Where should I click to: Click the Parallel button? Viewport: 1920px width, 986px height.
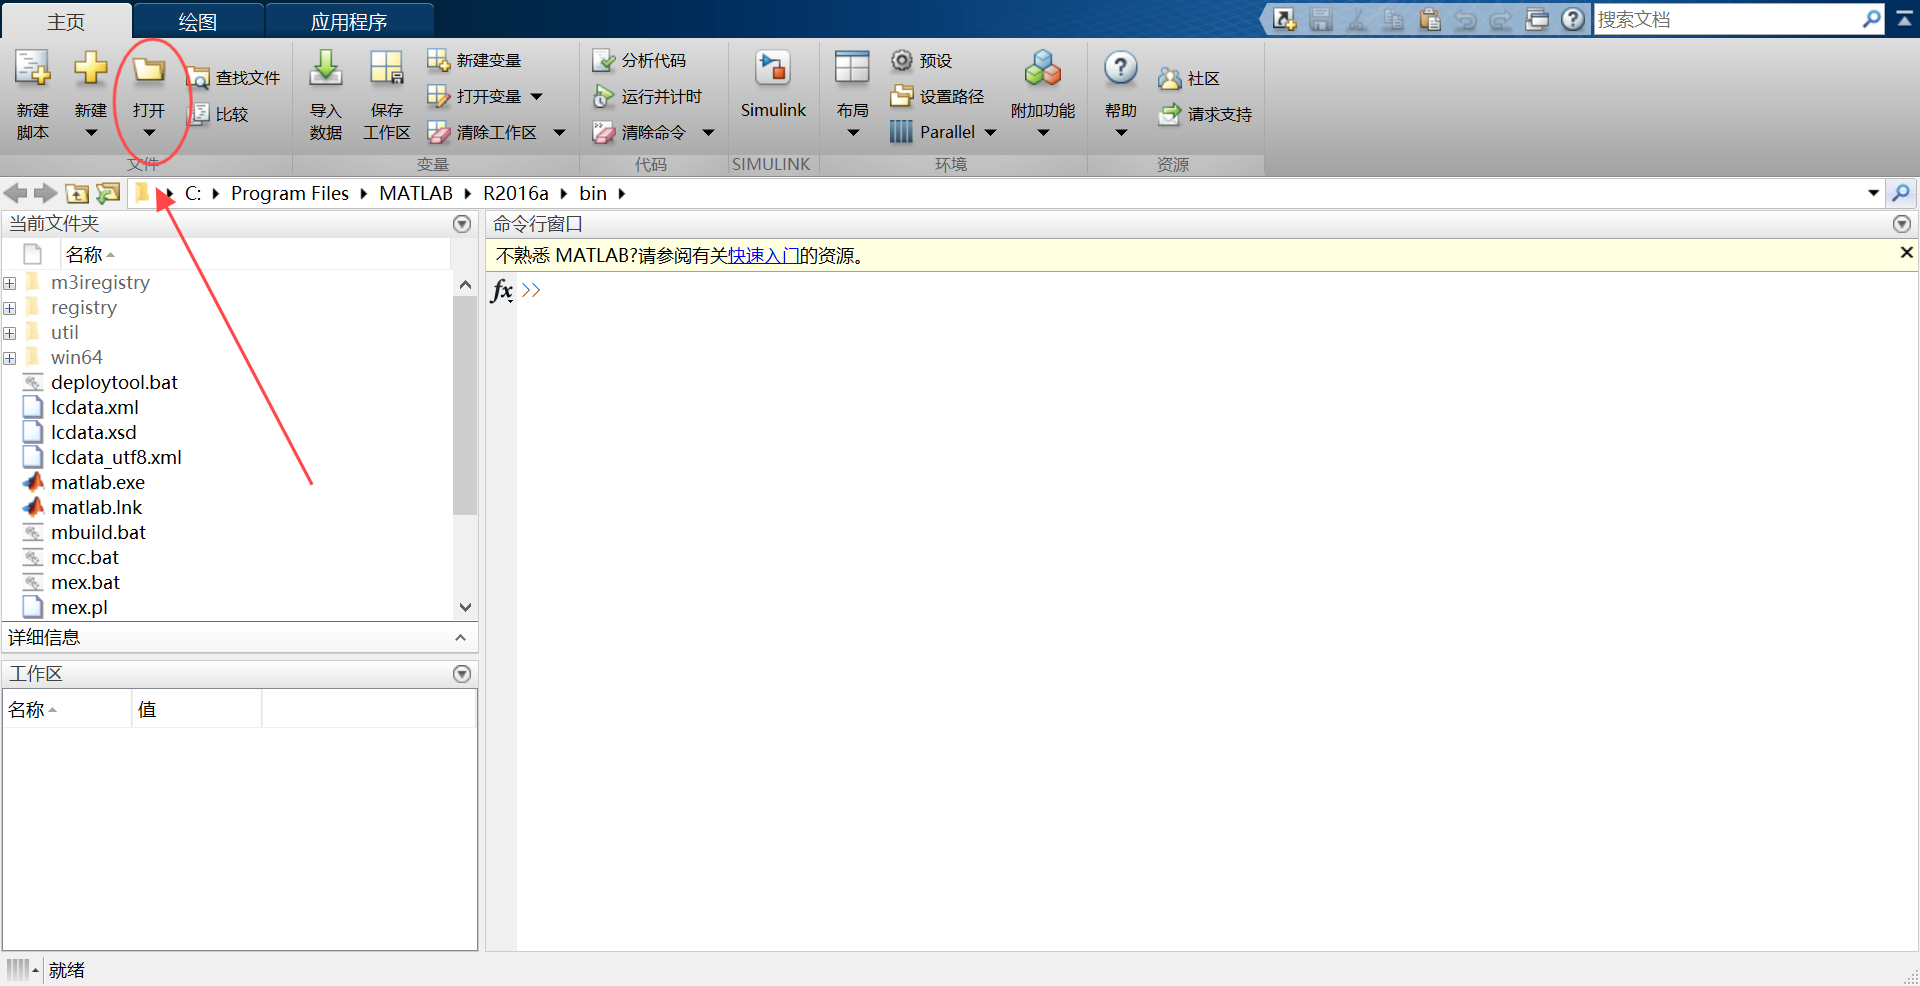pos(933,132)
